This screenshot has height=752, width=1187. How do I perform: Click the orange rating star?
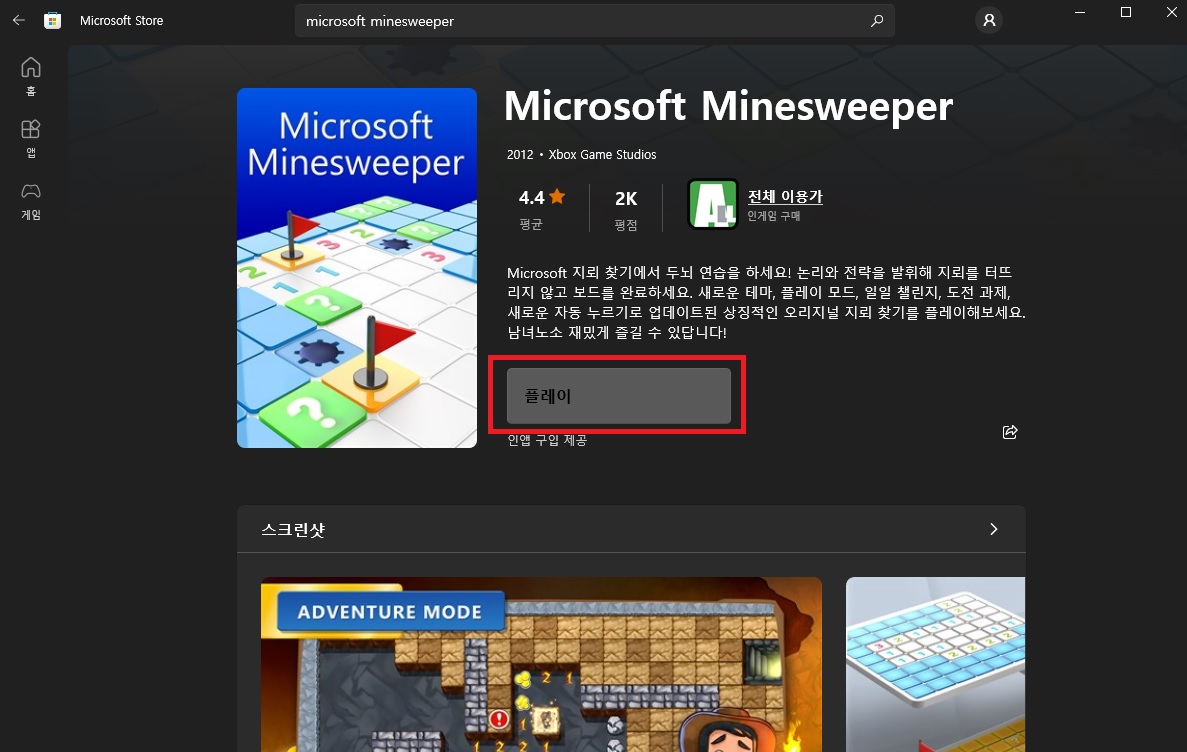[x=557, y=197]
